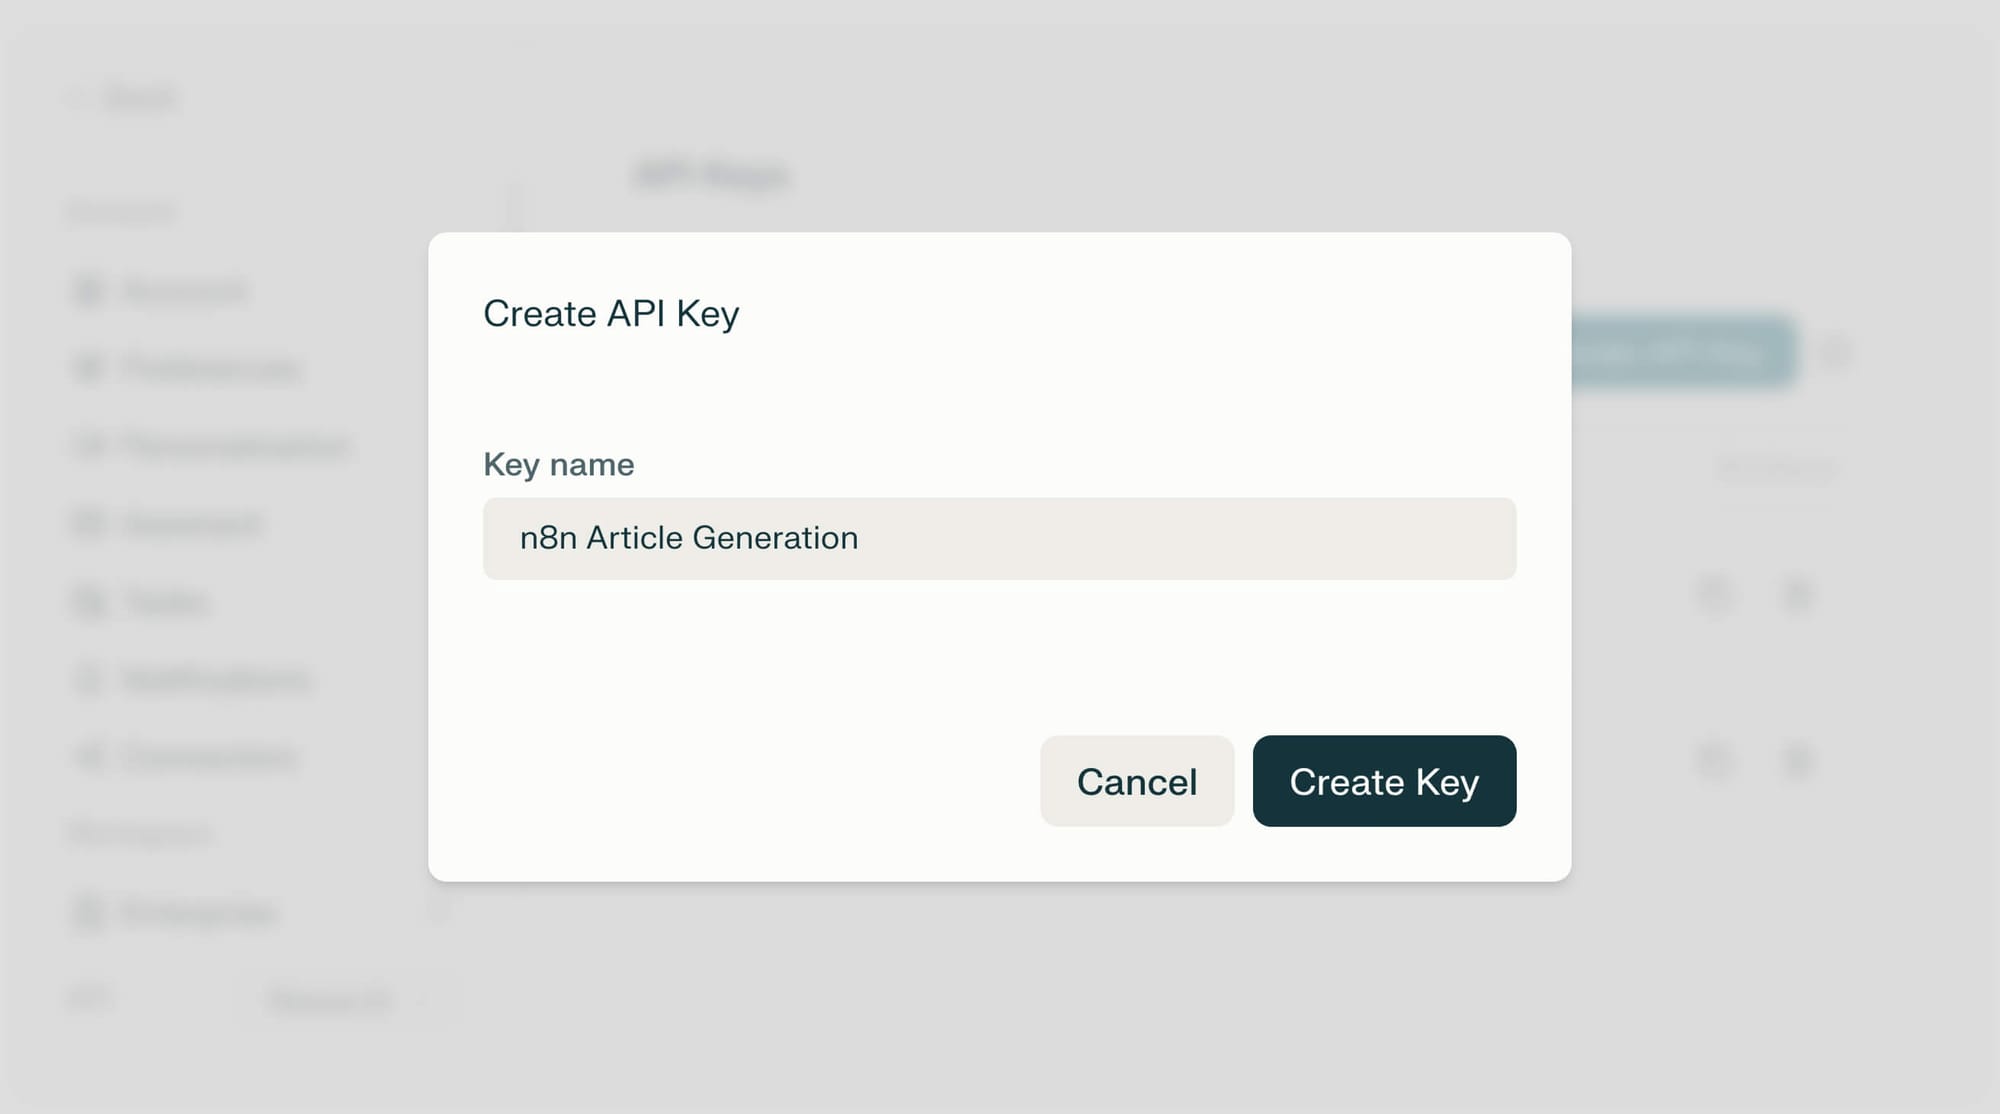Click the delete icon in the second key row
Screen dimensions: 2000x1114
click(x=1798, y=760)
